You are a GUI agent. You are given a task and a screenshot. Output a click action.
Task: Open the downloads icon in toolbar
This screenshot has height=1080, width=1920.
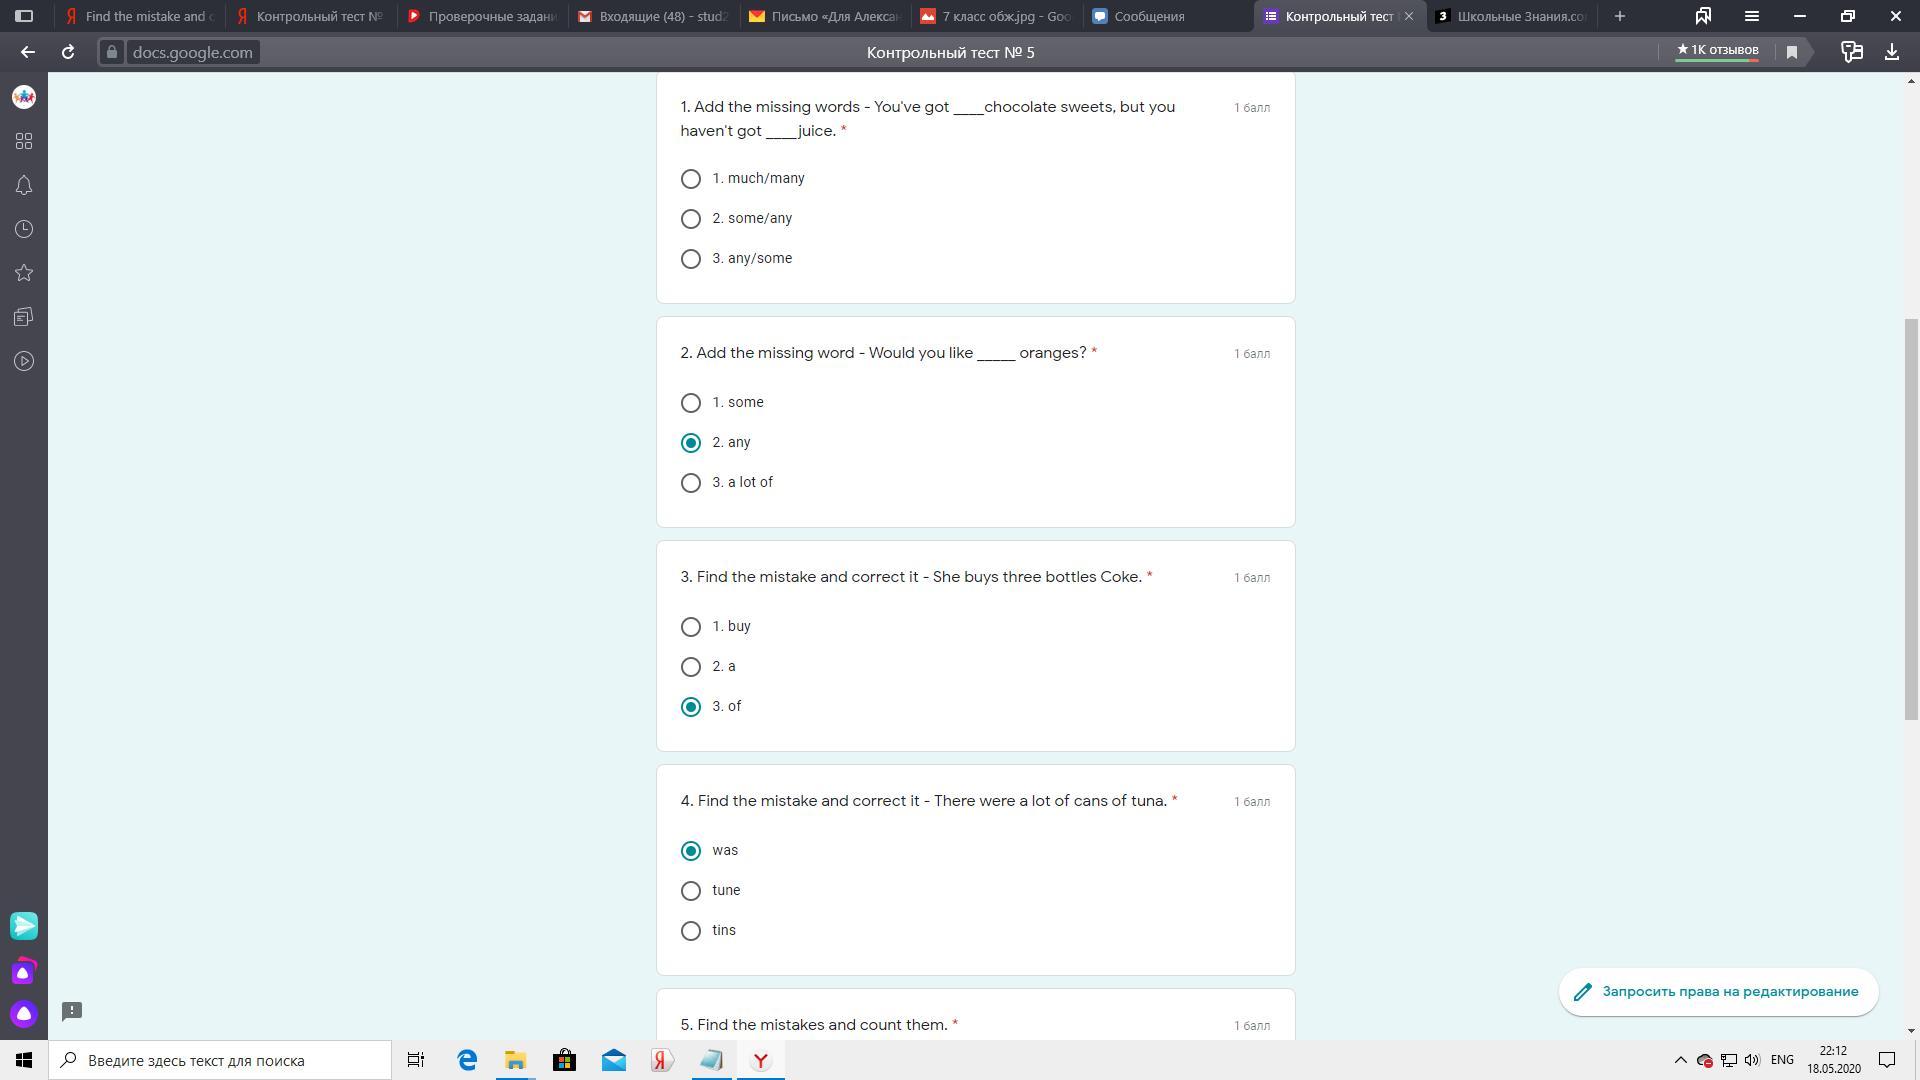tap(1891, 52)
